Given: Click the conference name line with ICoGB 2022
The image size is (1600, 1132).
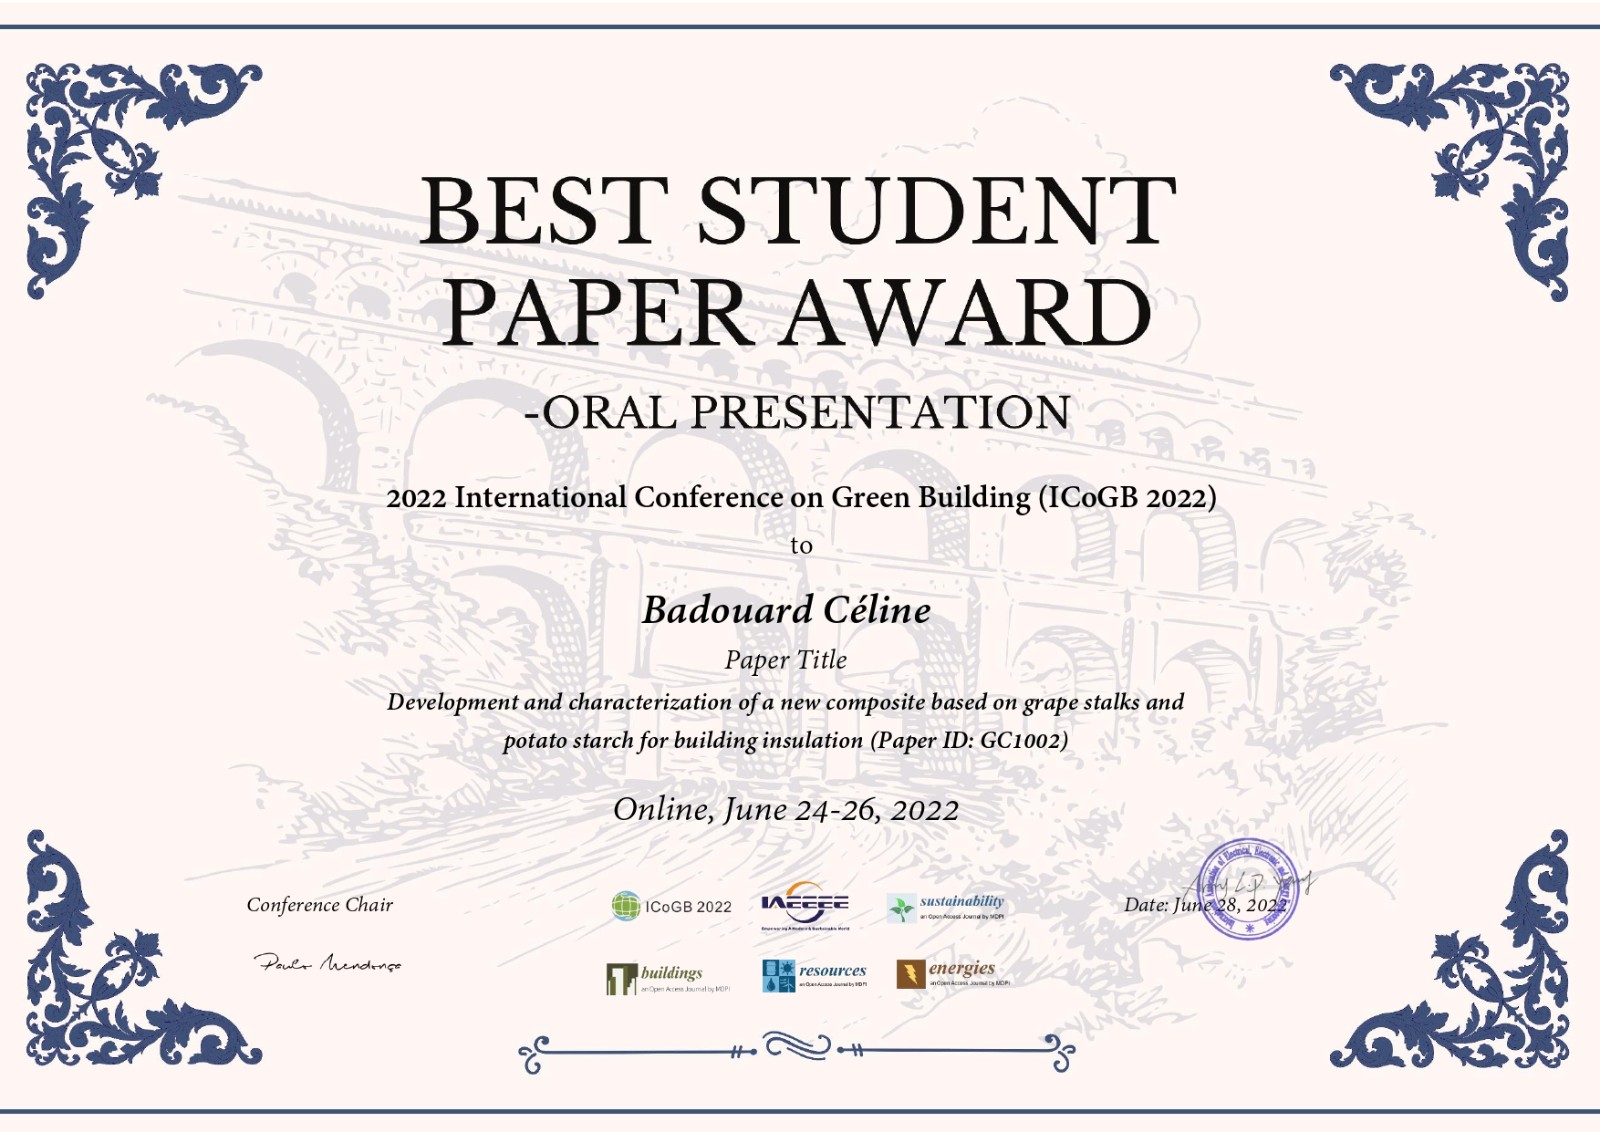Looking at the screenshot, I should coord(801,498).
